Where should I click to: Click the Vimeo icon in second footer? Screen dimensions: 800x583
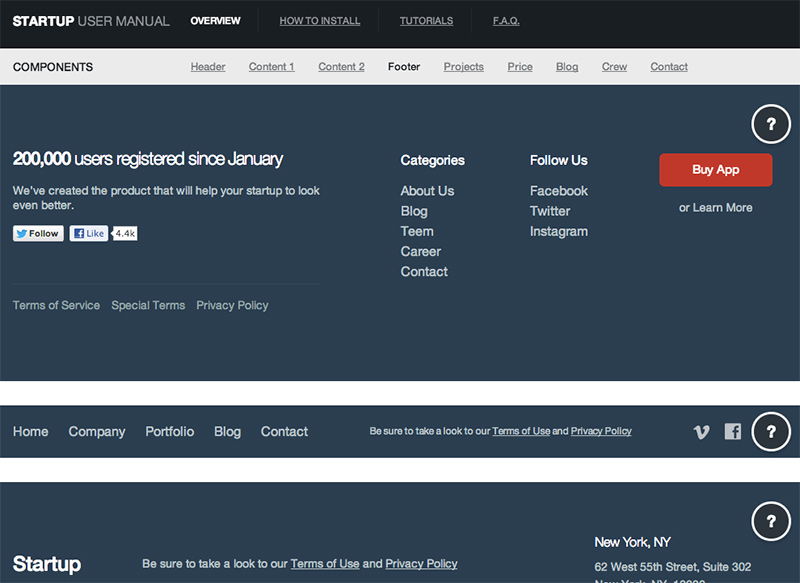(702, 432)
